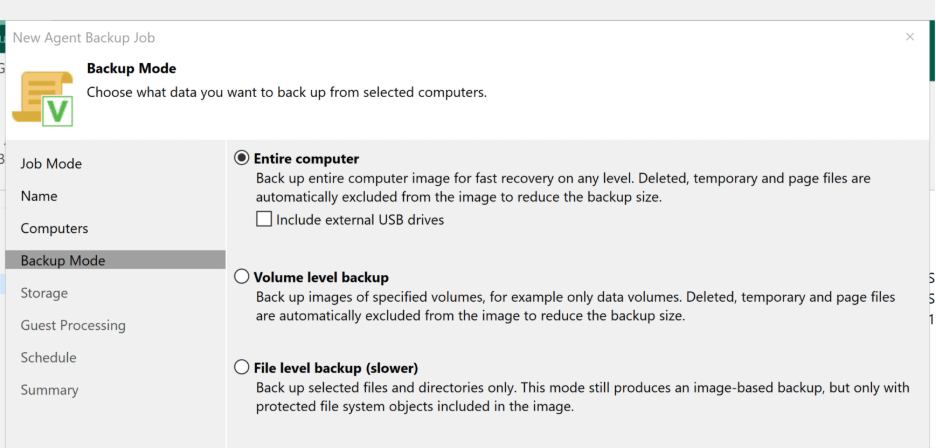Jump to the Storage step
This screenshot has height=448, width=936.
[44, 293]
